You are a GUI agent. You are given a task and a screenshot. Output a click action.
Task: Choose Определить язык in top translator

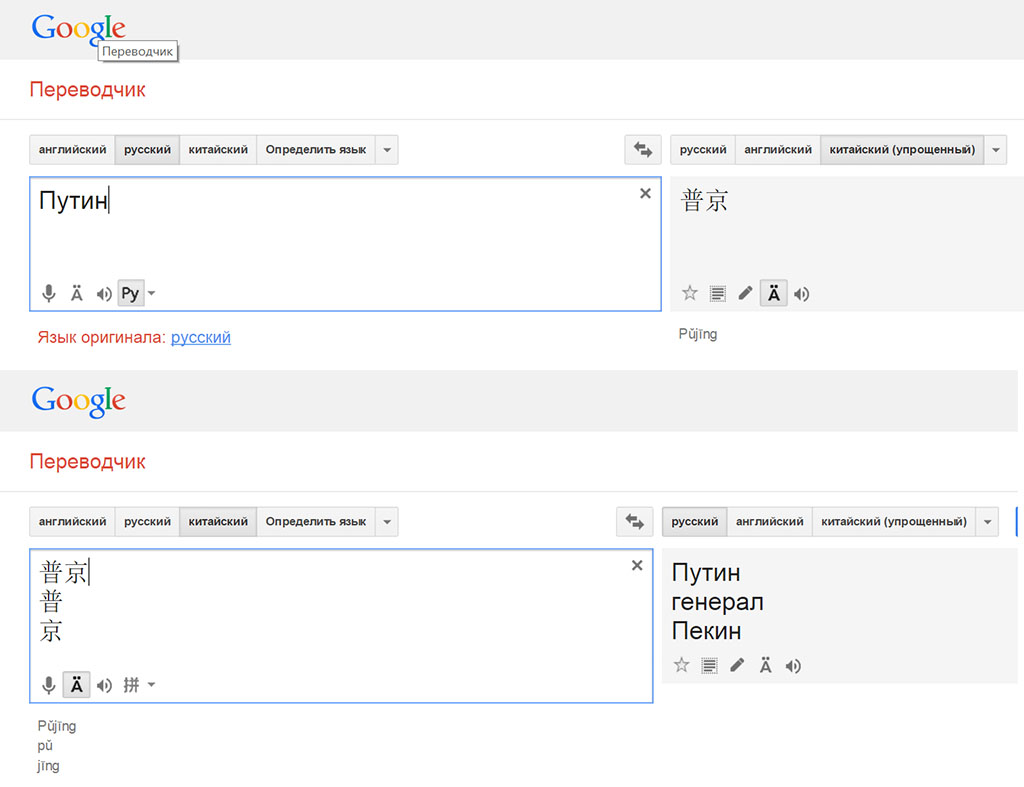pyautogui.click(x=316, y=150)
